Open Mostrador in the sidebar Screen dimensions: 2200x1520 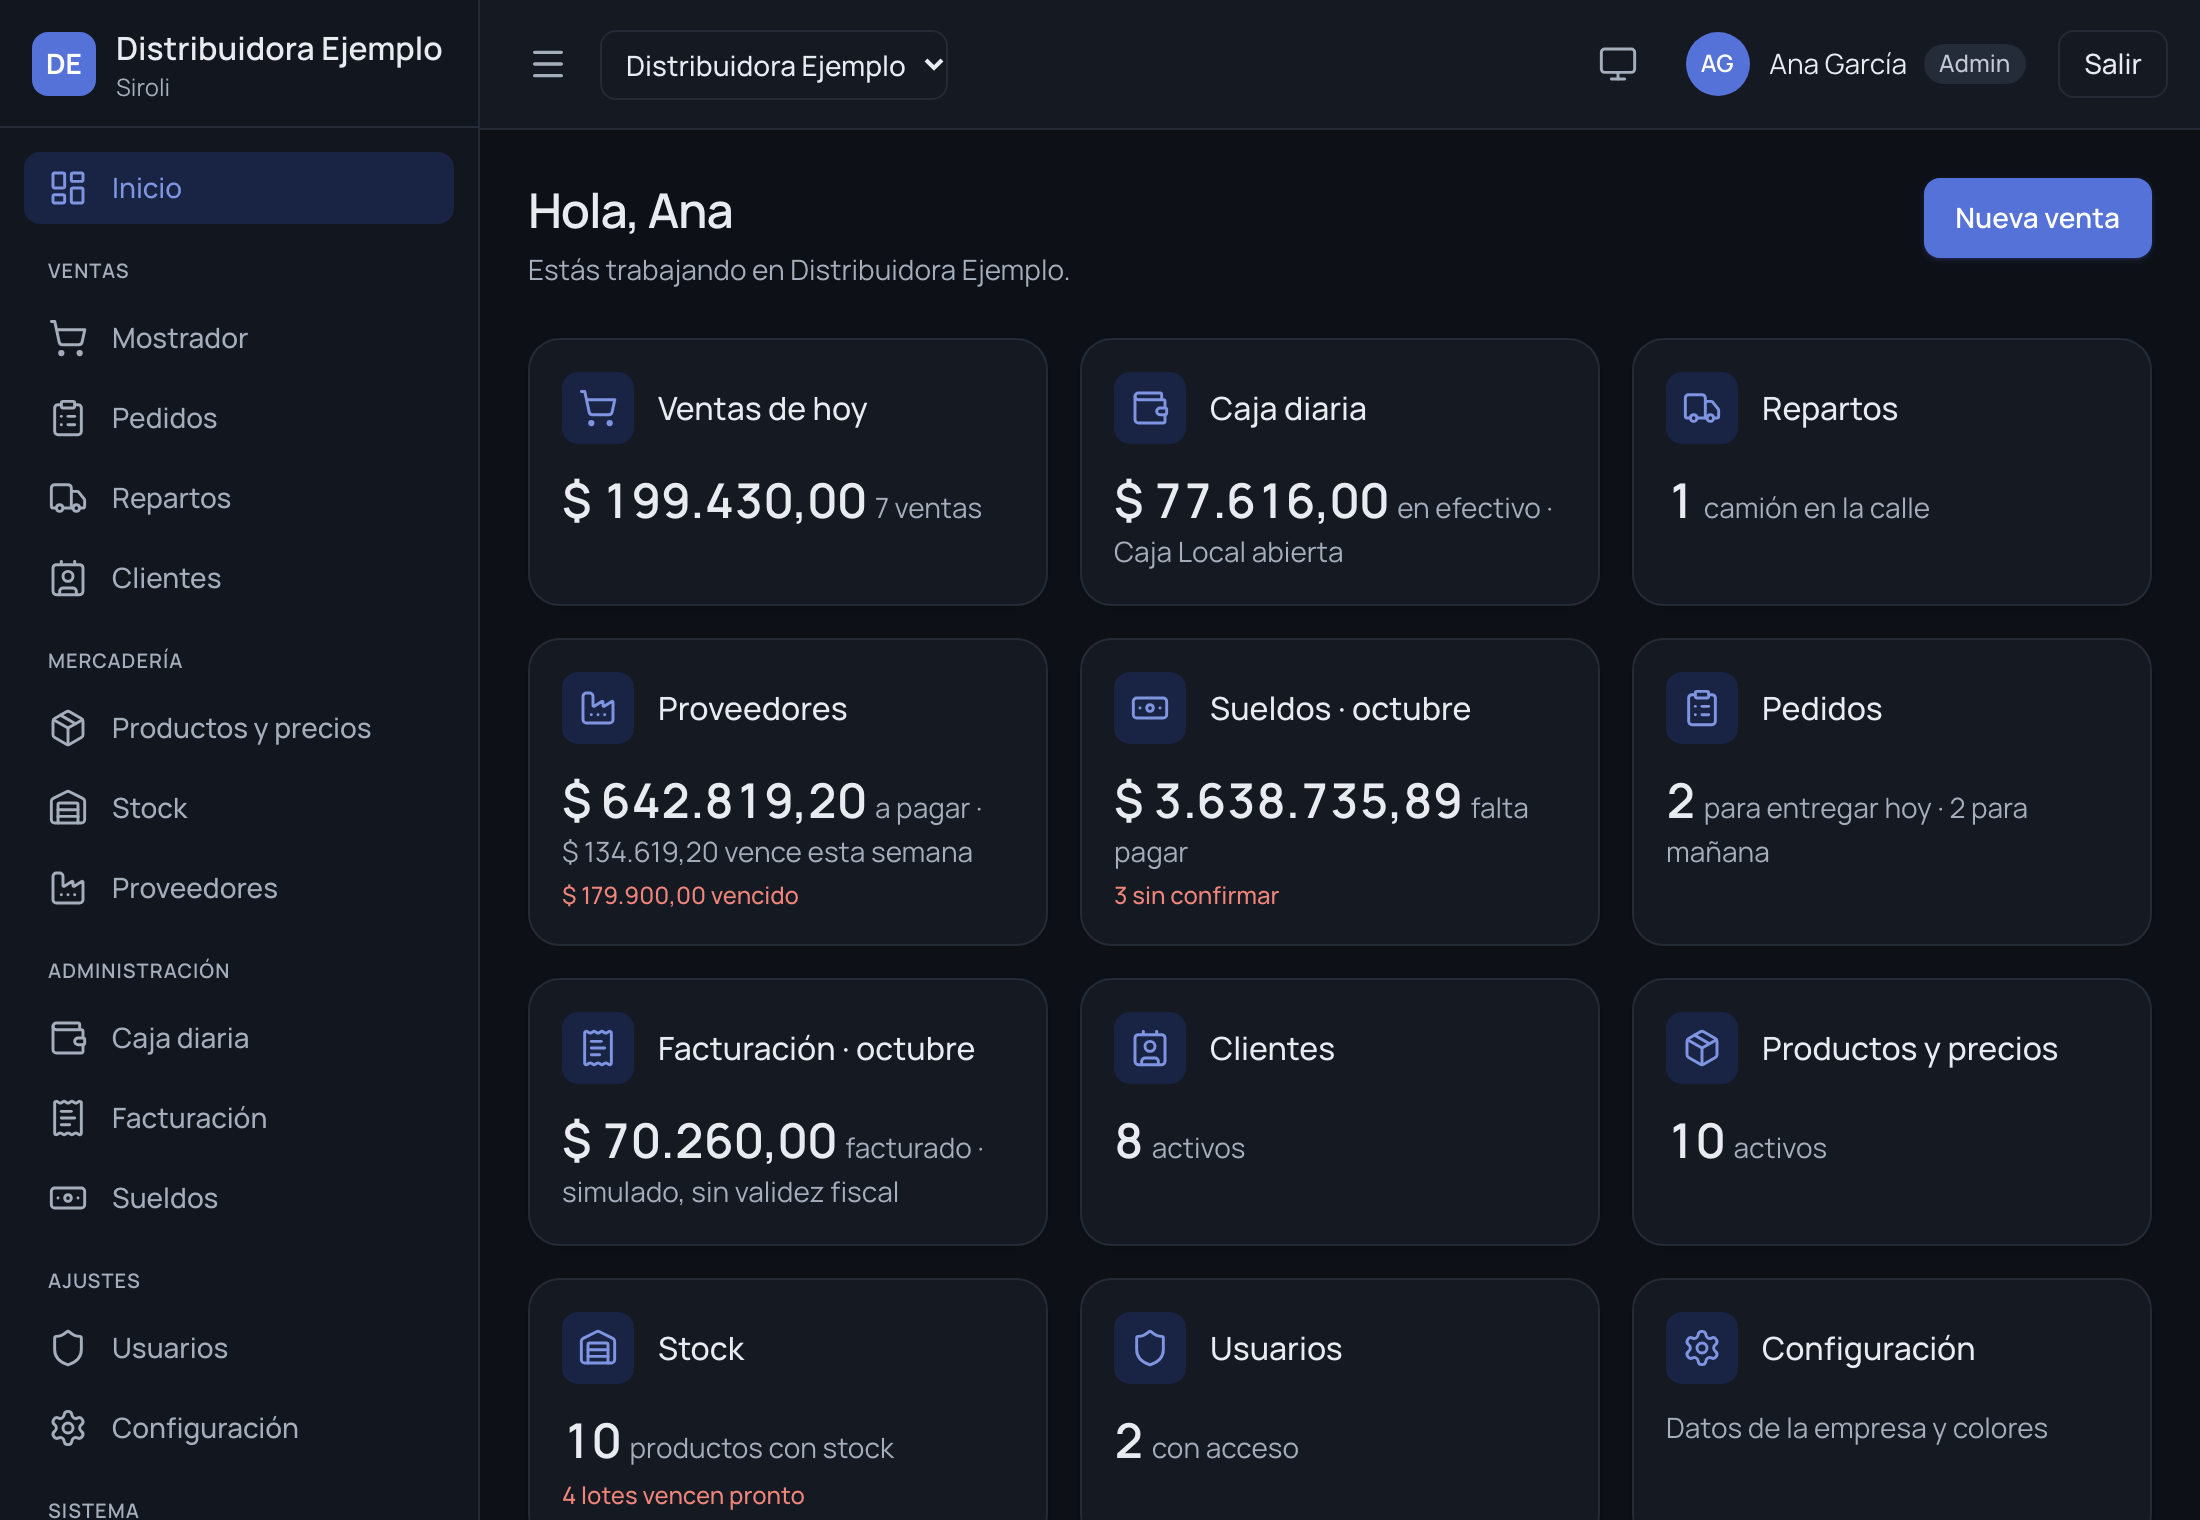(x=239, y=338)
